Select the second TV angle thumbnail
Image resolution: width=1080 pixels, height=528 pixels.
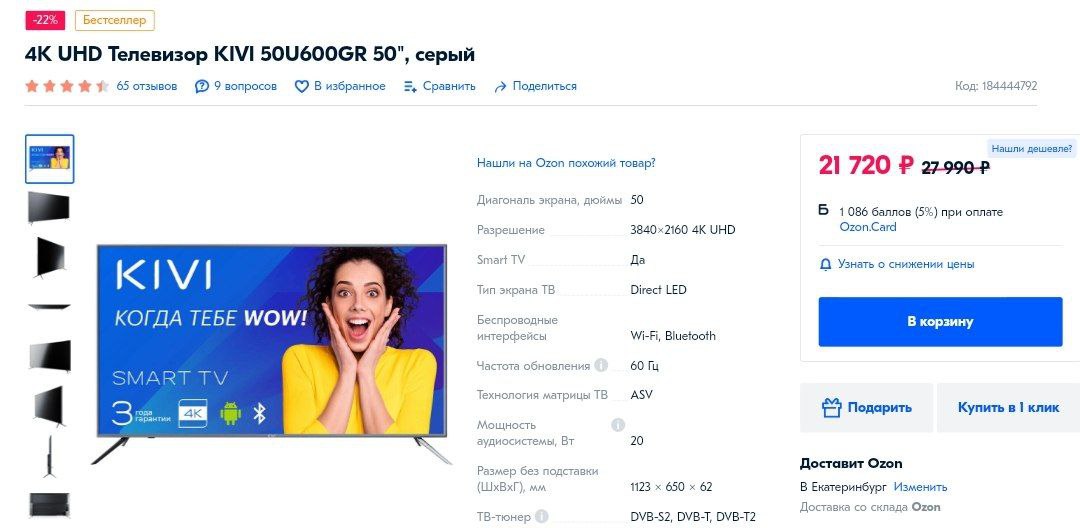(x=50, y=207)
